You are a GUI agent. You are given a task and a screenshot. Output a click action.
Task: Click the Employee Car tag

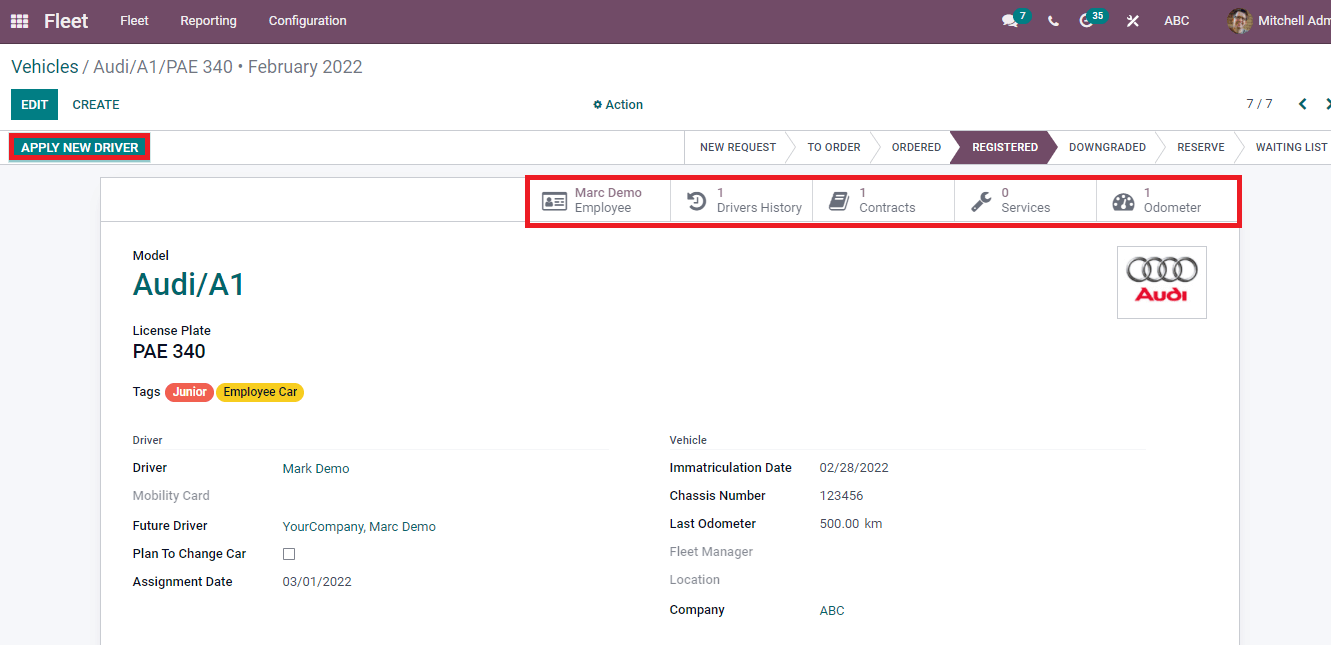coord(260,392)
